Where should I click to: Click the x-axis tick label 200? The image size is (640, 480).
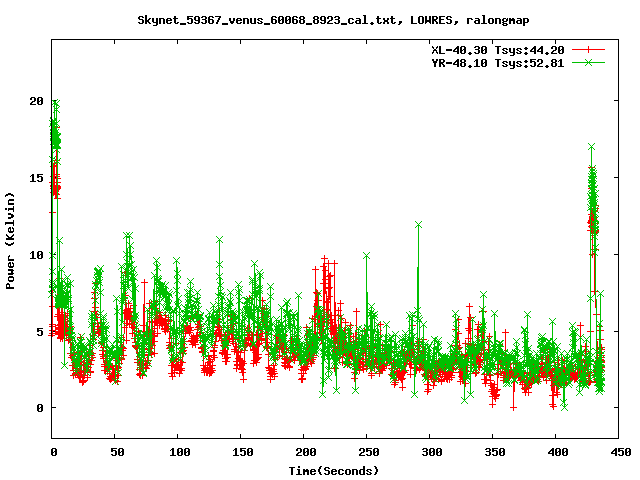tap(306, 452)
